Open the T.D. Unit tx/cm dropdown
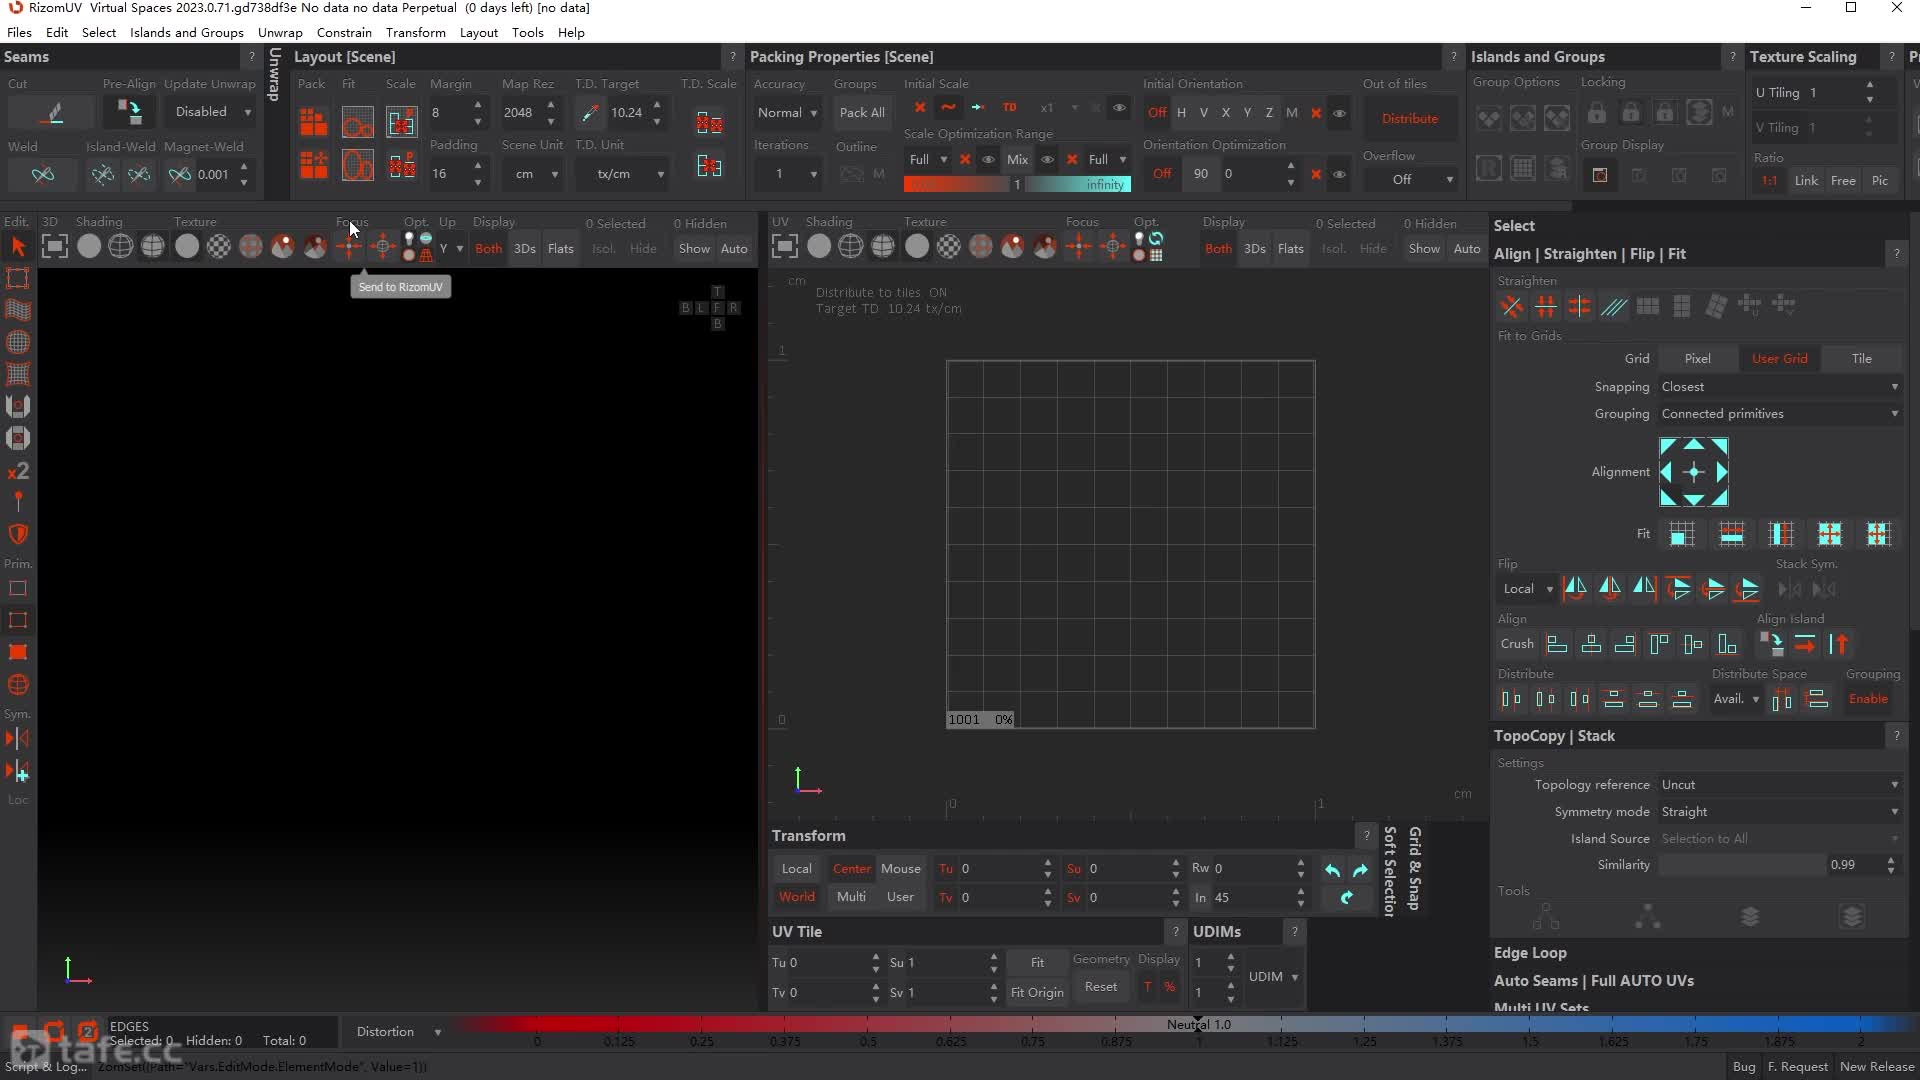Image resolution: width=1920 pixels, height=1080 pixels. pyautogui.click(x=624, y=174)
